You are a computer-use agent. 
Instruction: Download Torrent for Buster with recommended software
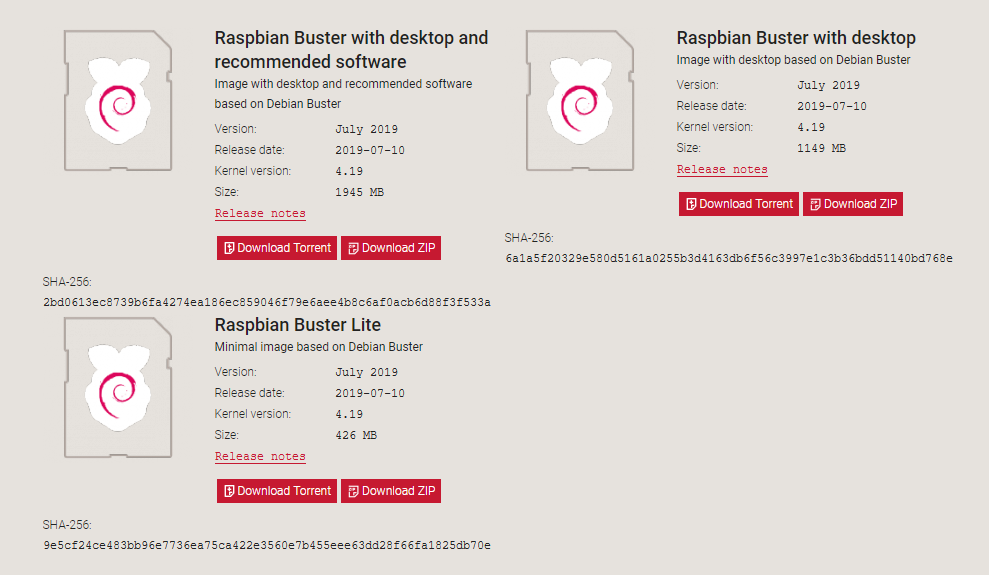tap(277, 248)
